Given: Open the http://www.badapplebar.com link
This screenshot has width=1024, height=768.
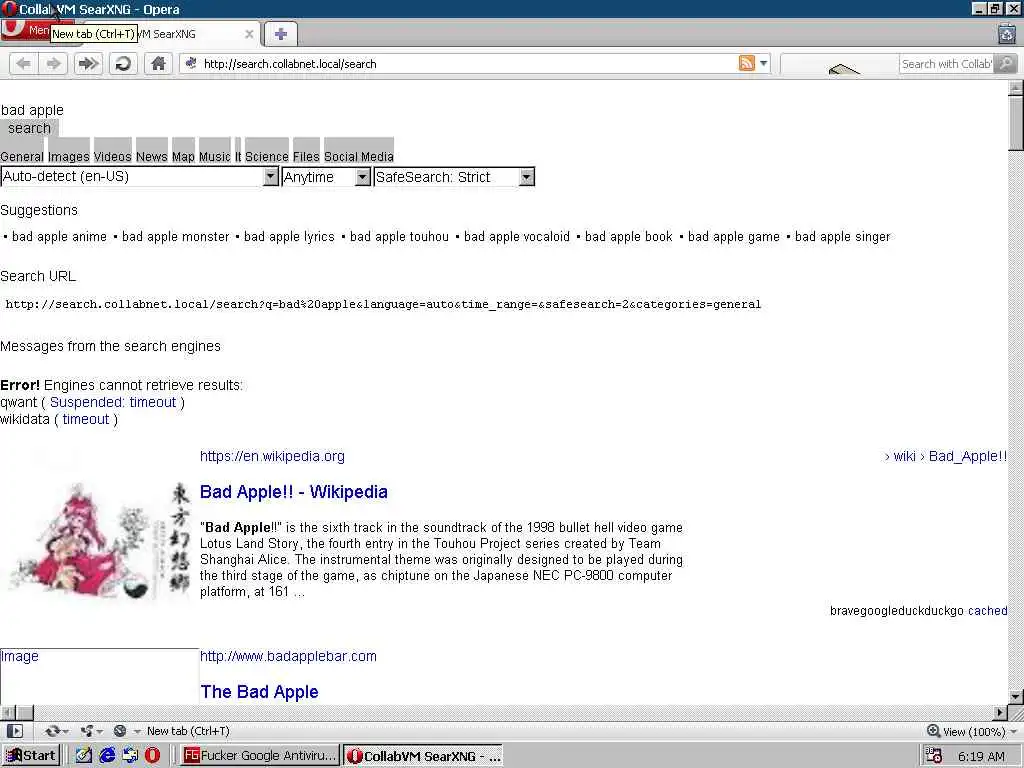Looking at the screenshot, I should (x=288, y=656).
